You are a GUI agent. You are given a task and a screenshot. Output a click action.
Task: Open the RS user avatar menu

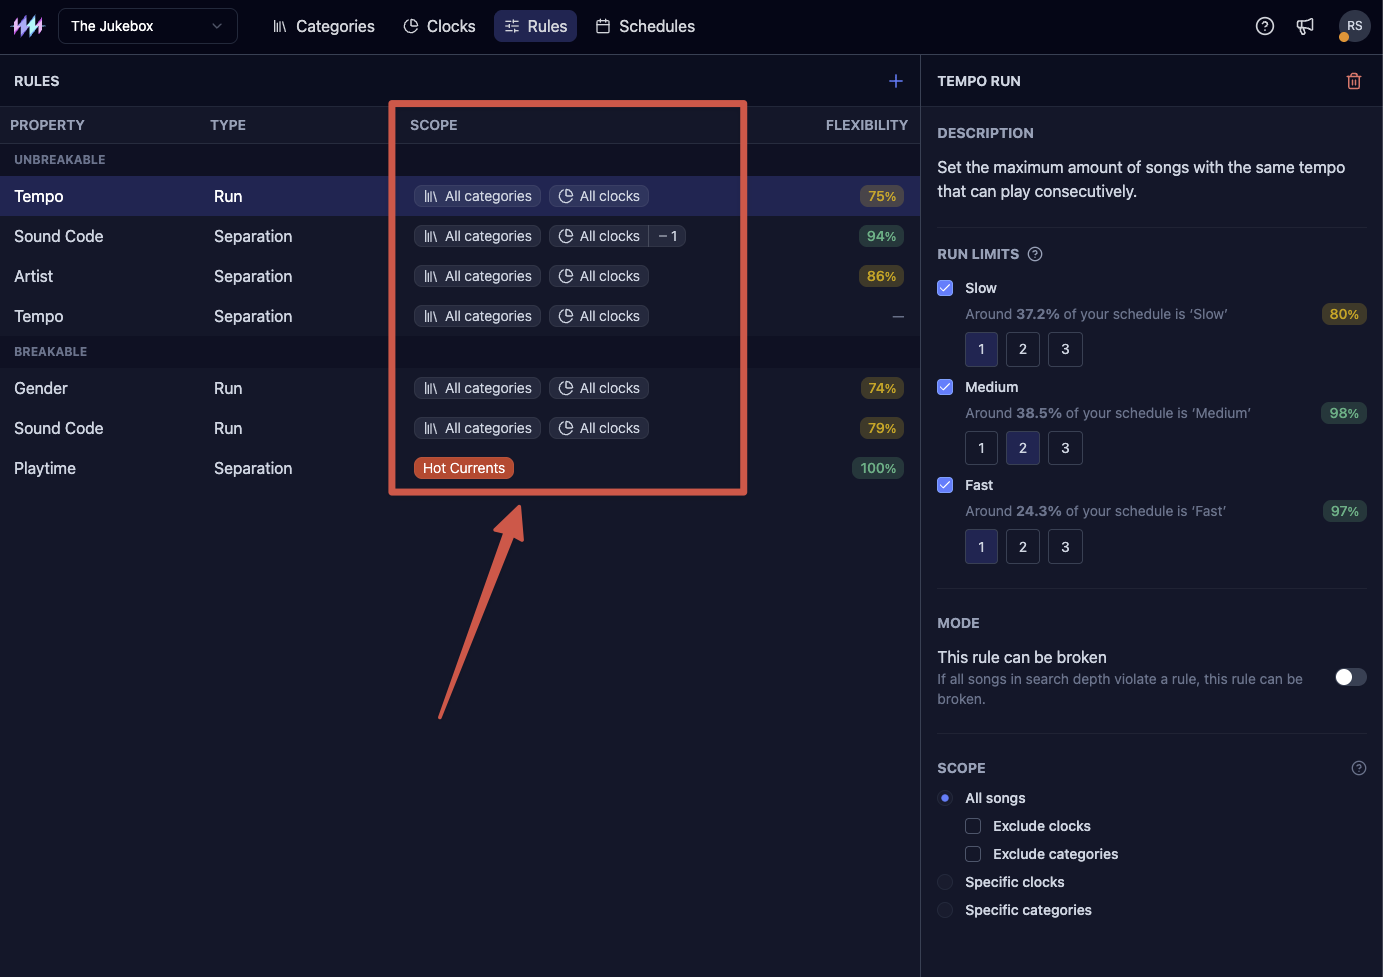[1354, 26]
